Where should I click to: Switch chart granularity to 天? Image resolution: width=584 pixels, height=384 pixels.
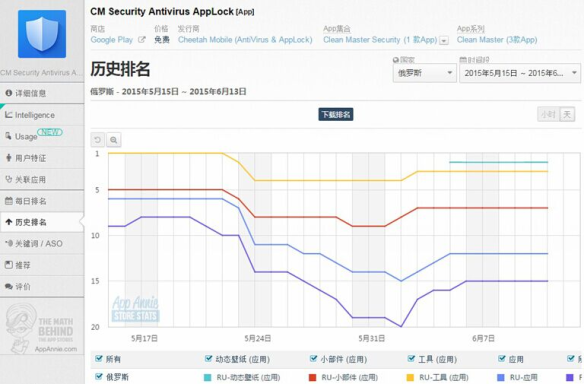pos(567,114)
